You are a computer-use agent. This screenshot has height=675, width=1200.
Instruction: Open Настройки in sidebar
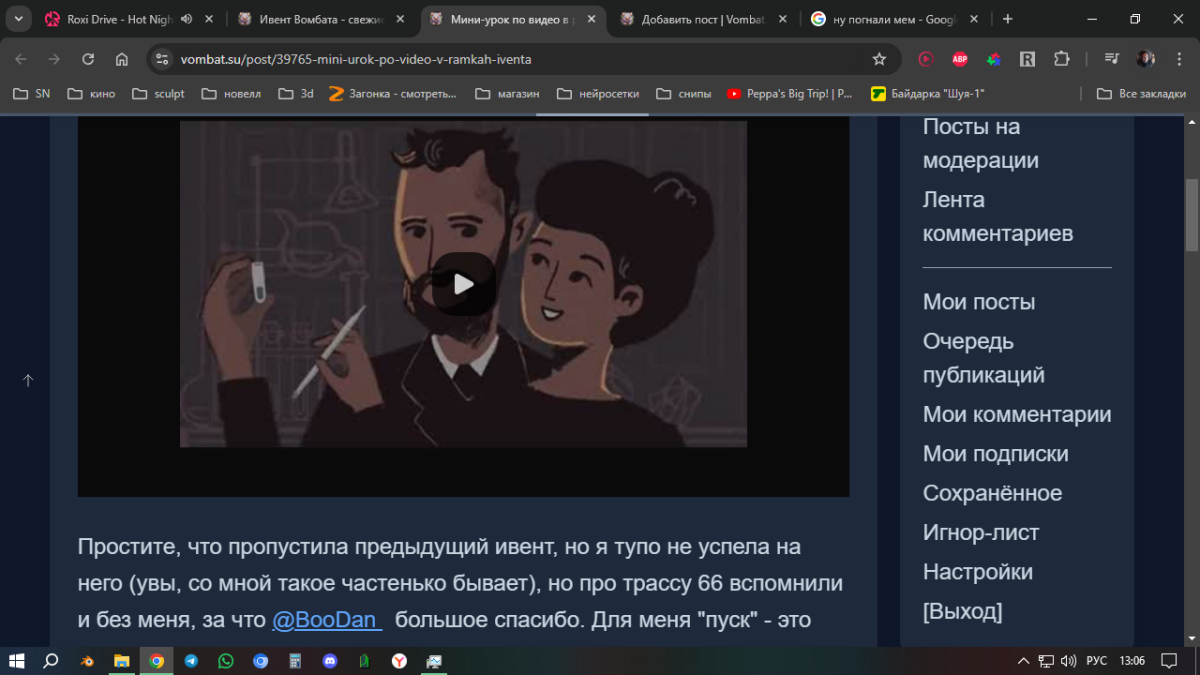[x=978, y=572]
